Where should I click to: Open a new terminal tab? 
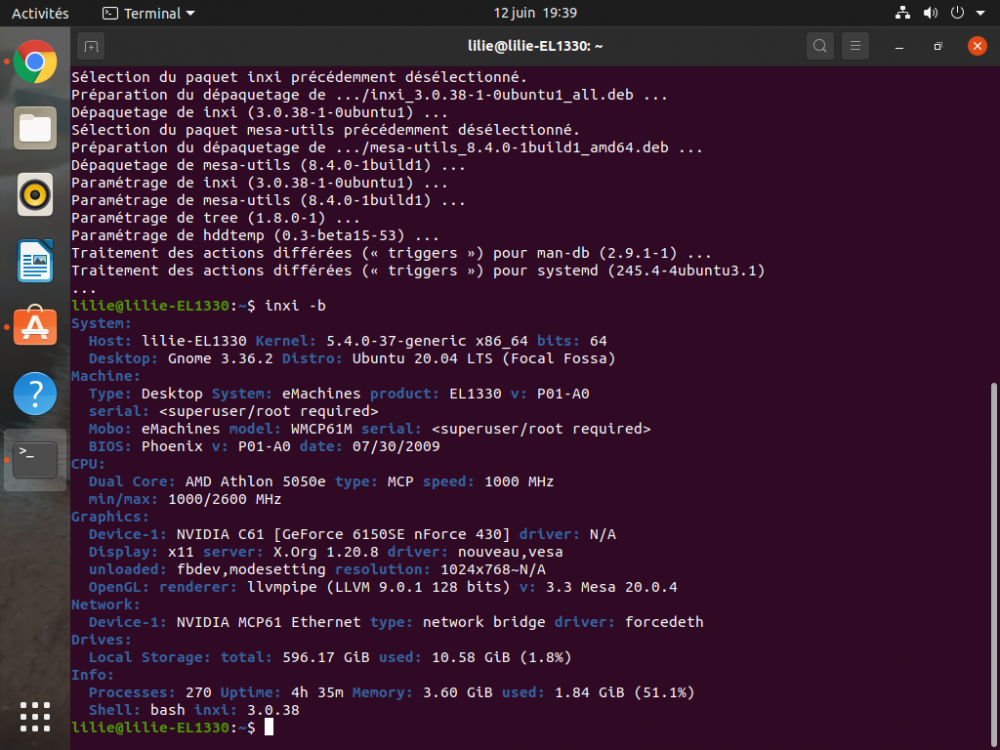click(x=91, y=46)
